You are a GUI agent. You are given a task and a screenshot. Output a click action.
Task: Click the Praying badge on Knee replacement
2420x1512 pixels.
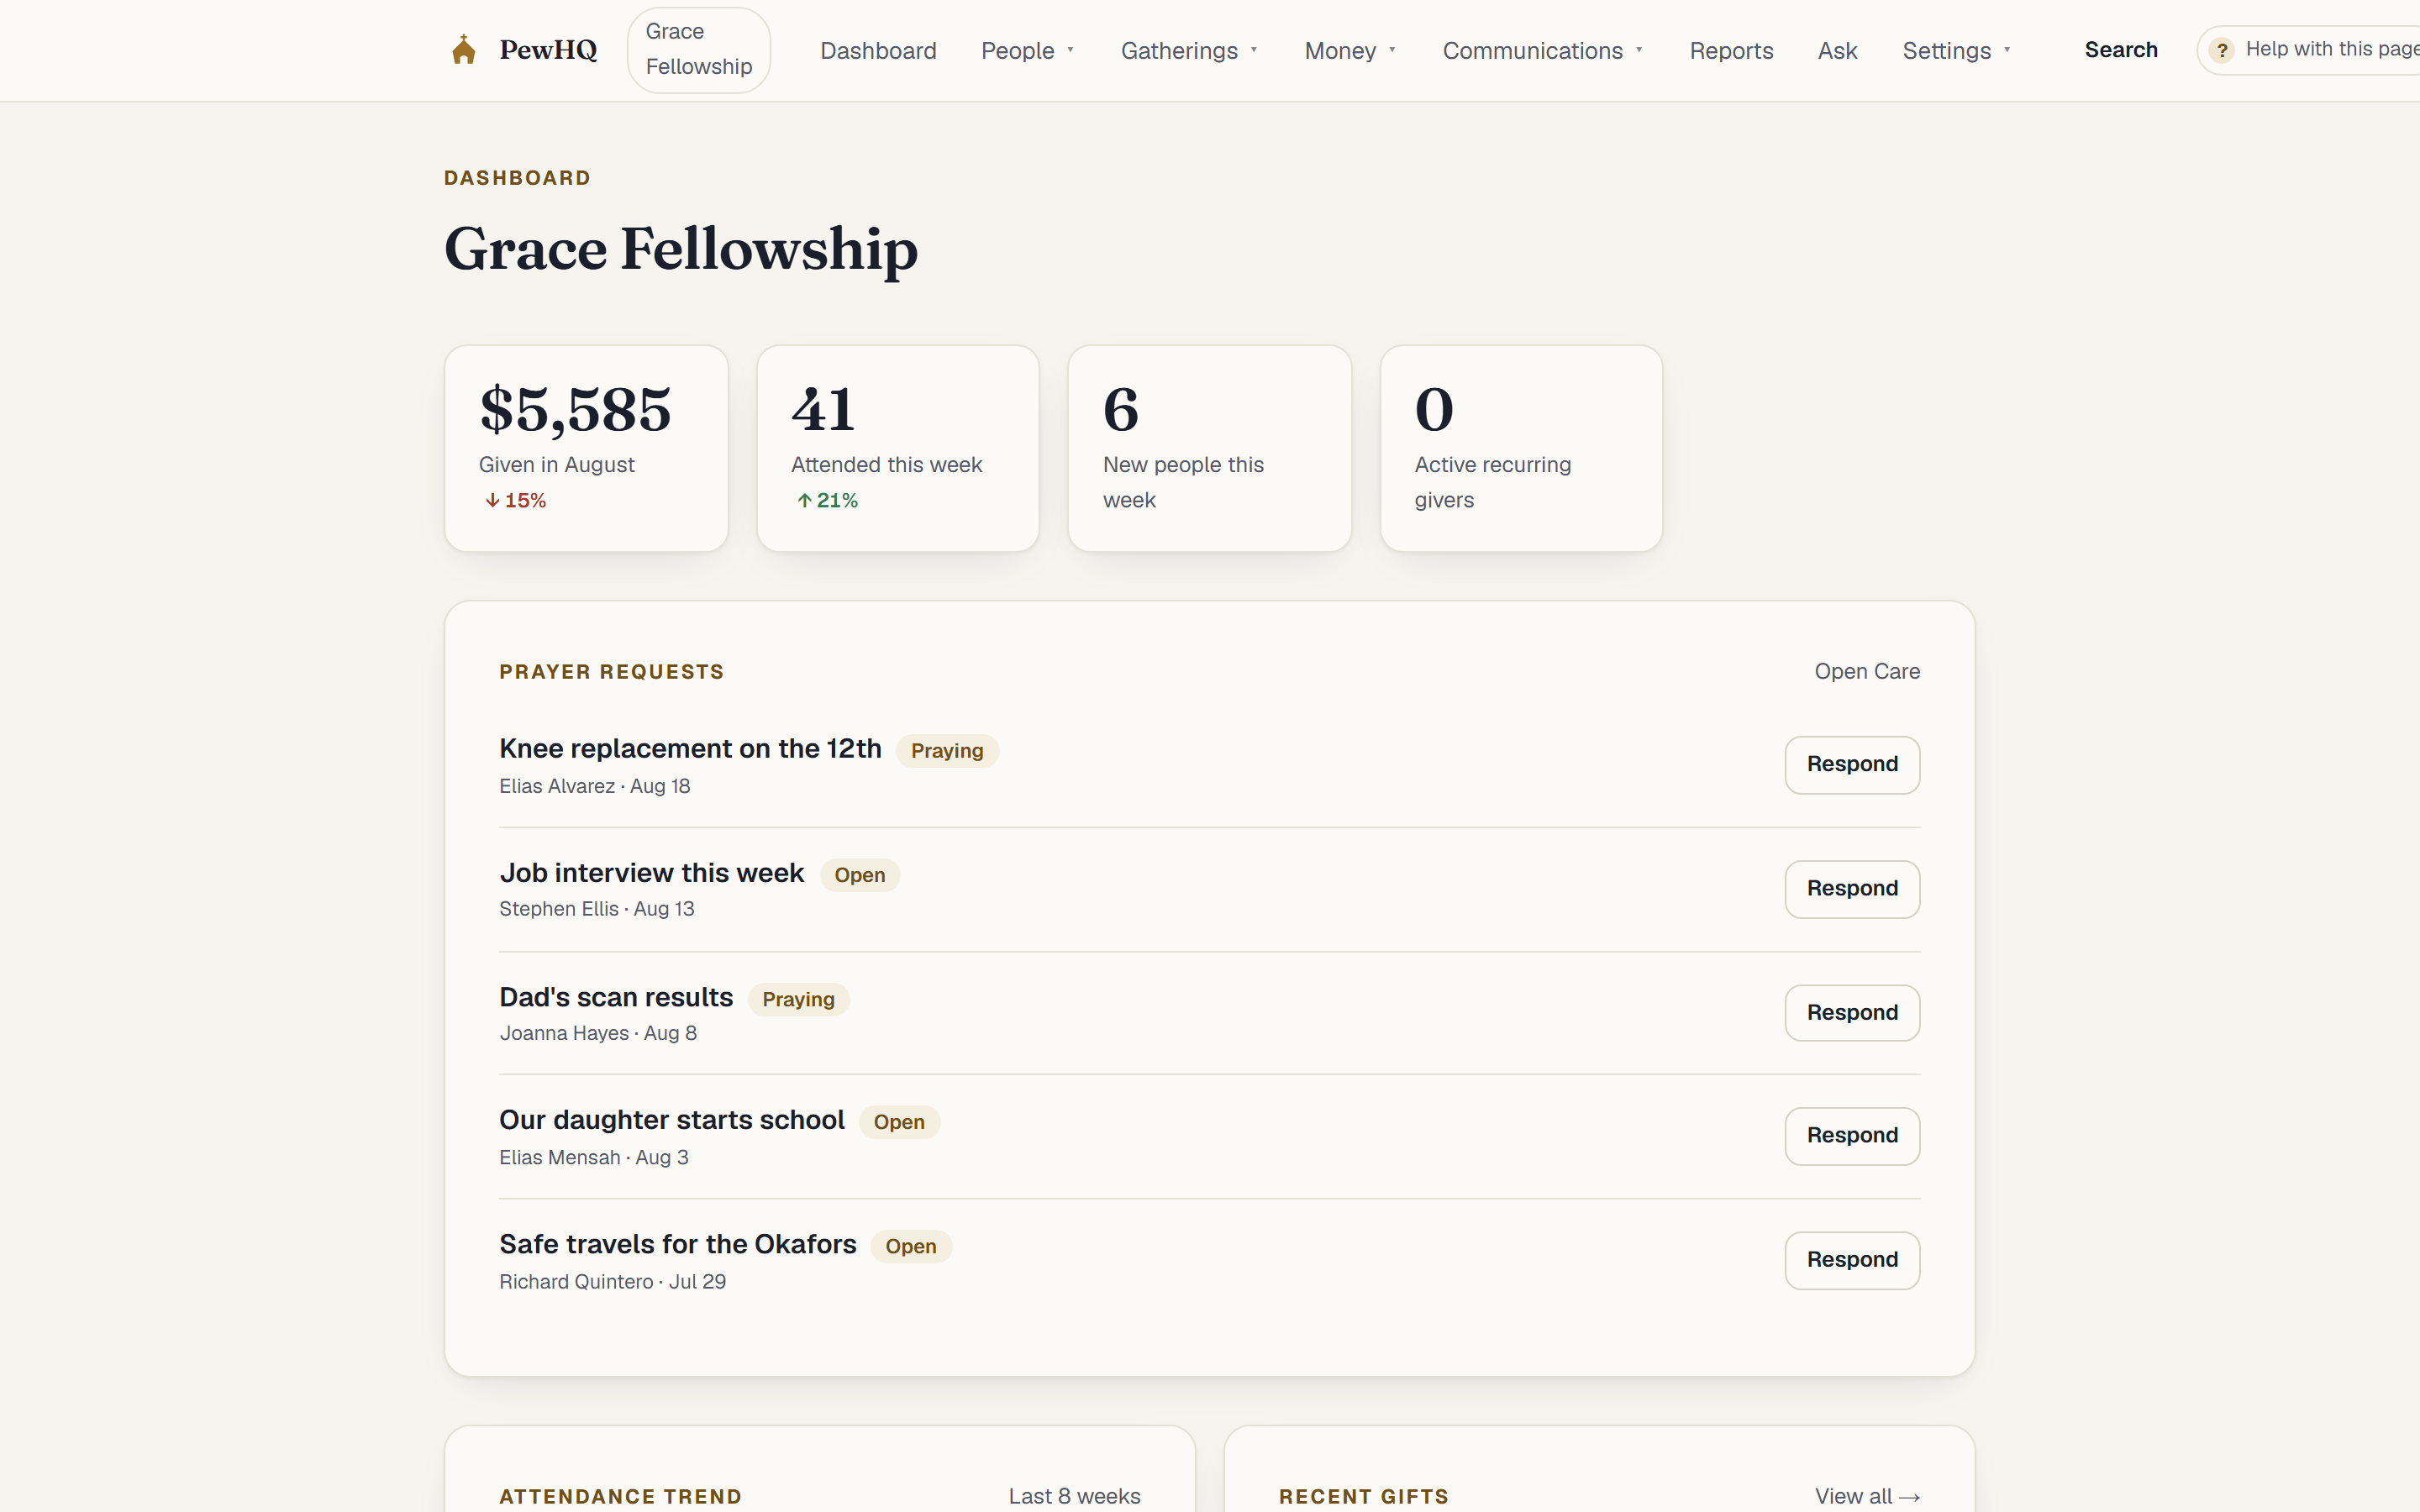(x=946, y=751)
